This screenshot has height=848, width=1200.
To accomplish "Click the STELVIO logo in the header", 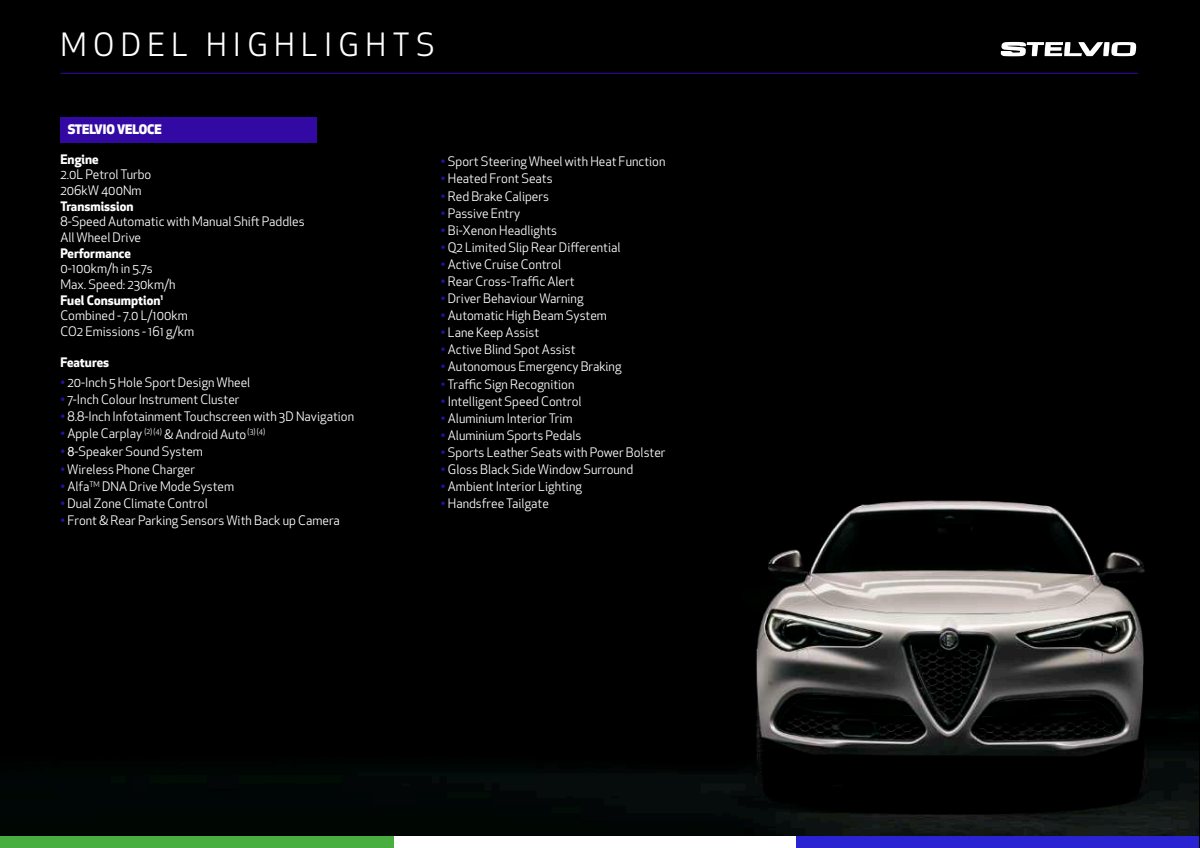I will pyautogui.click(x=1068, y=49).
